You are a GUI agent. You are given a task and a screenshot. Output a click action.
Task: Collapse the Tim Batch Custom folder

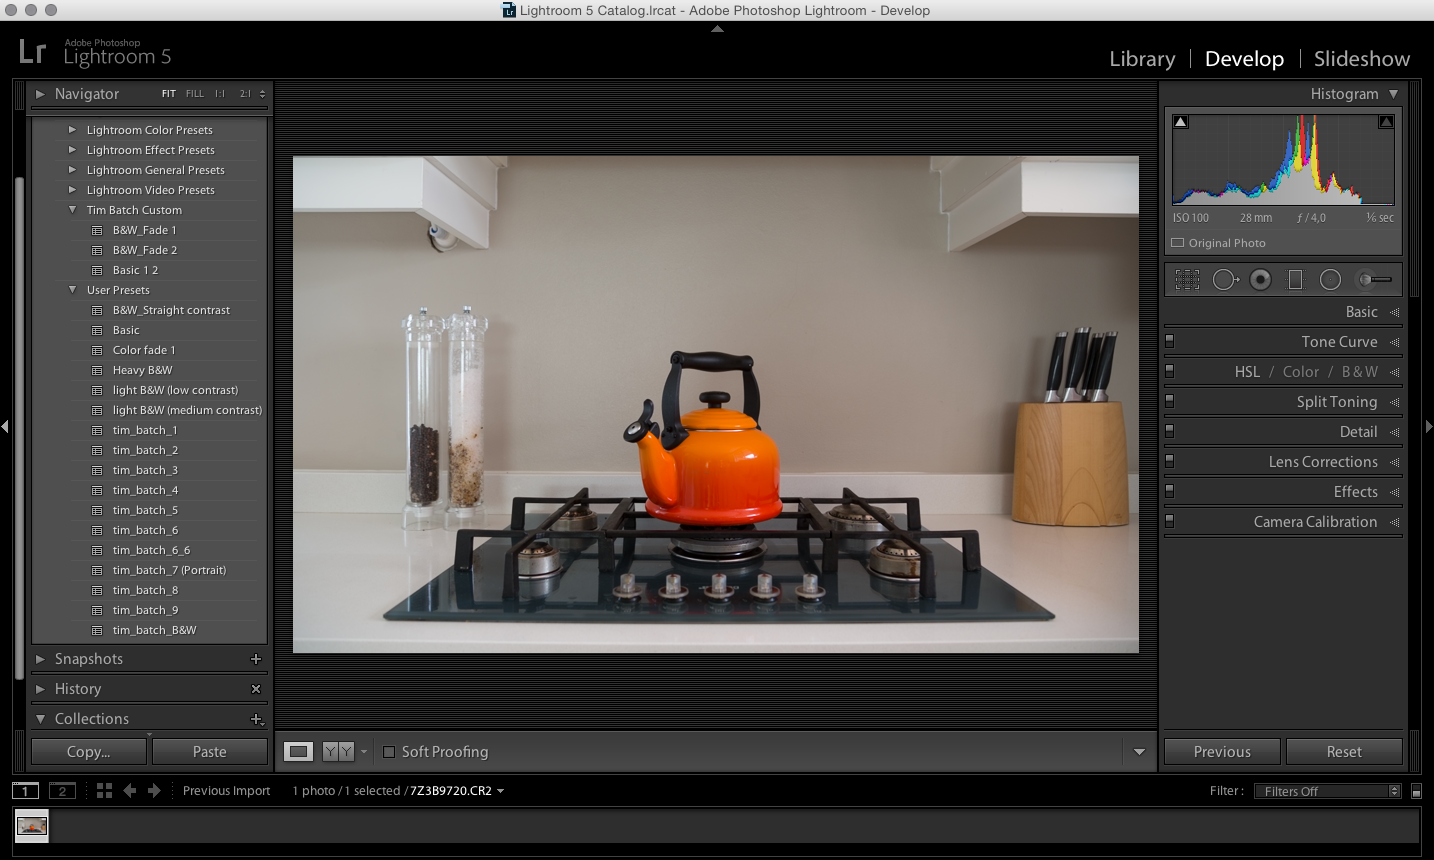72,210
